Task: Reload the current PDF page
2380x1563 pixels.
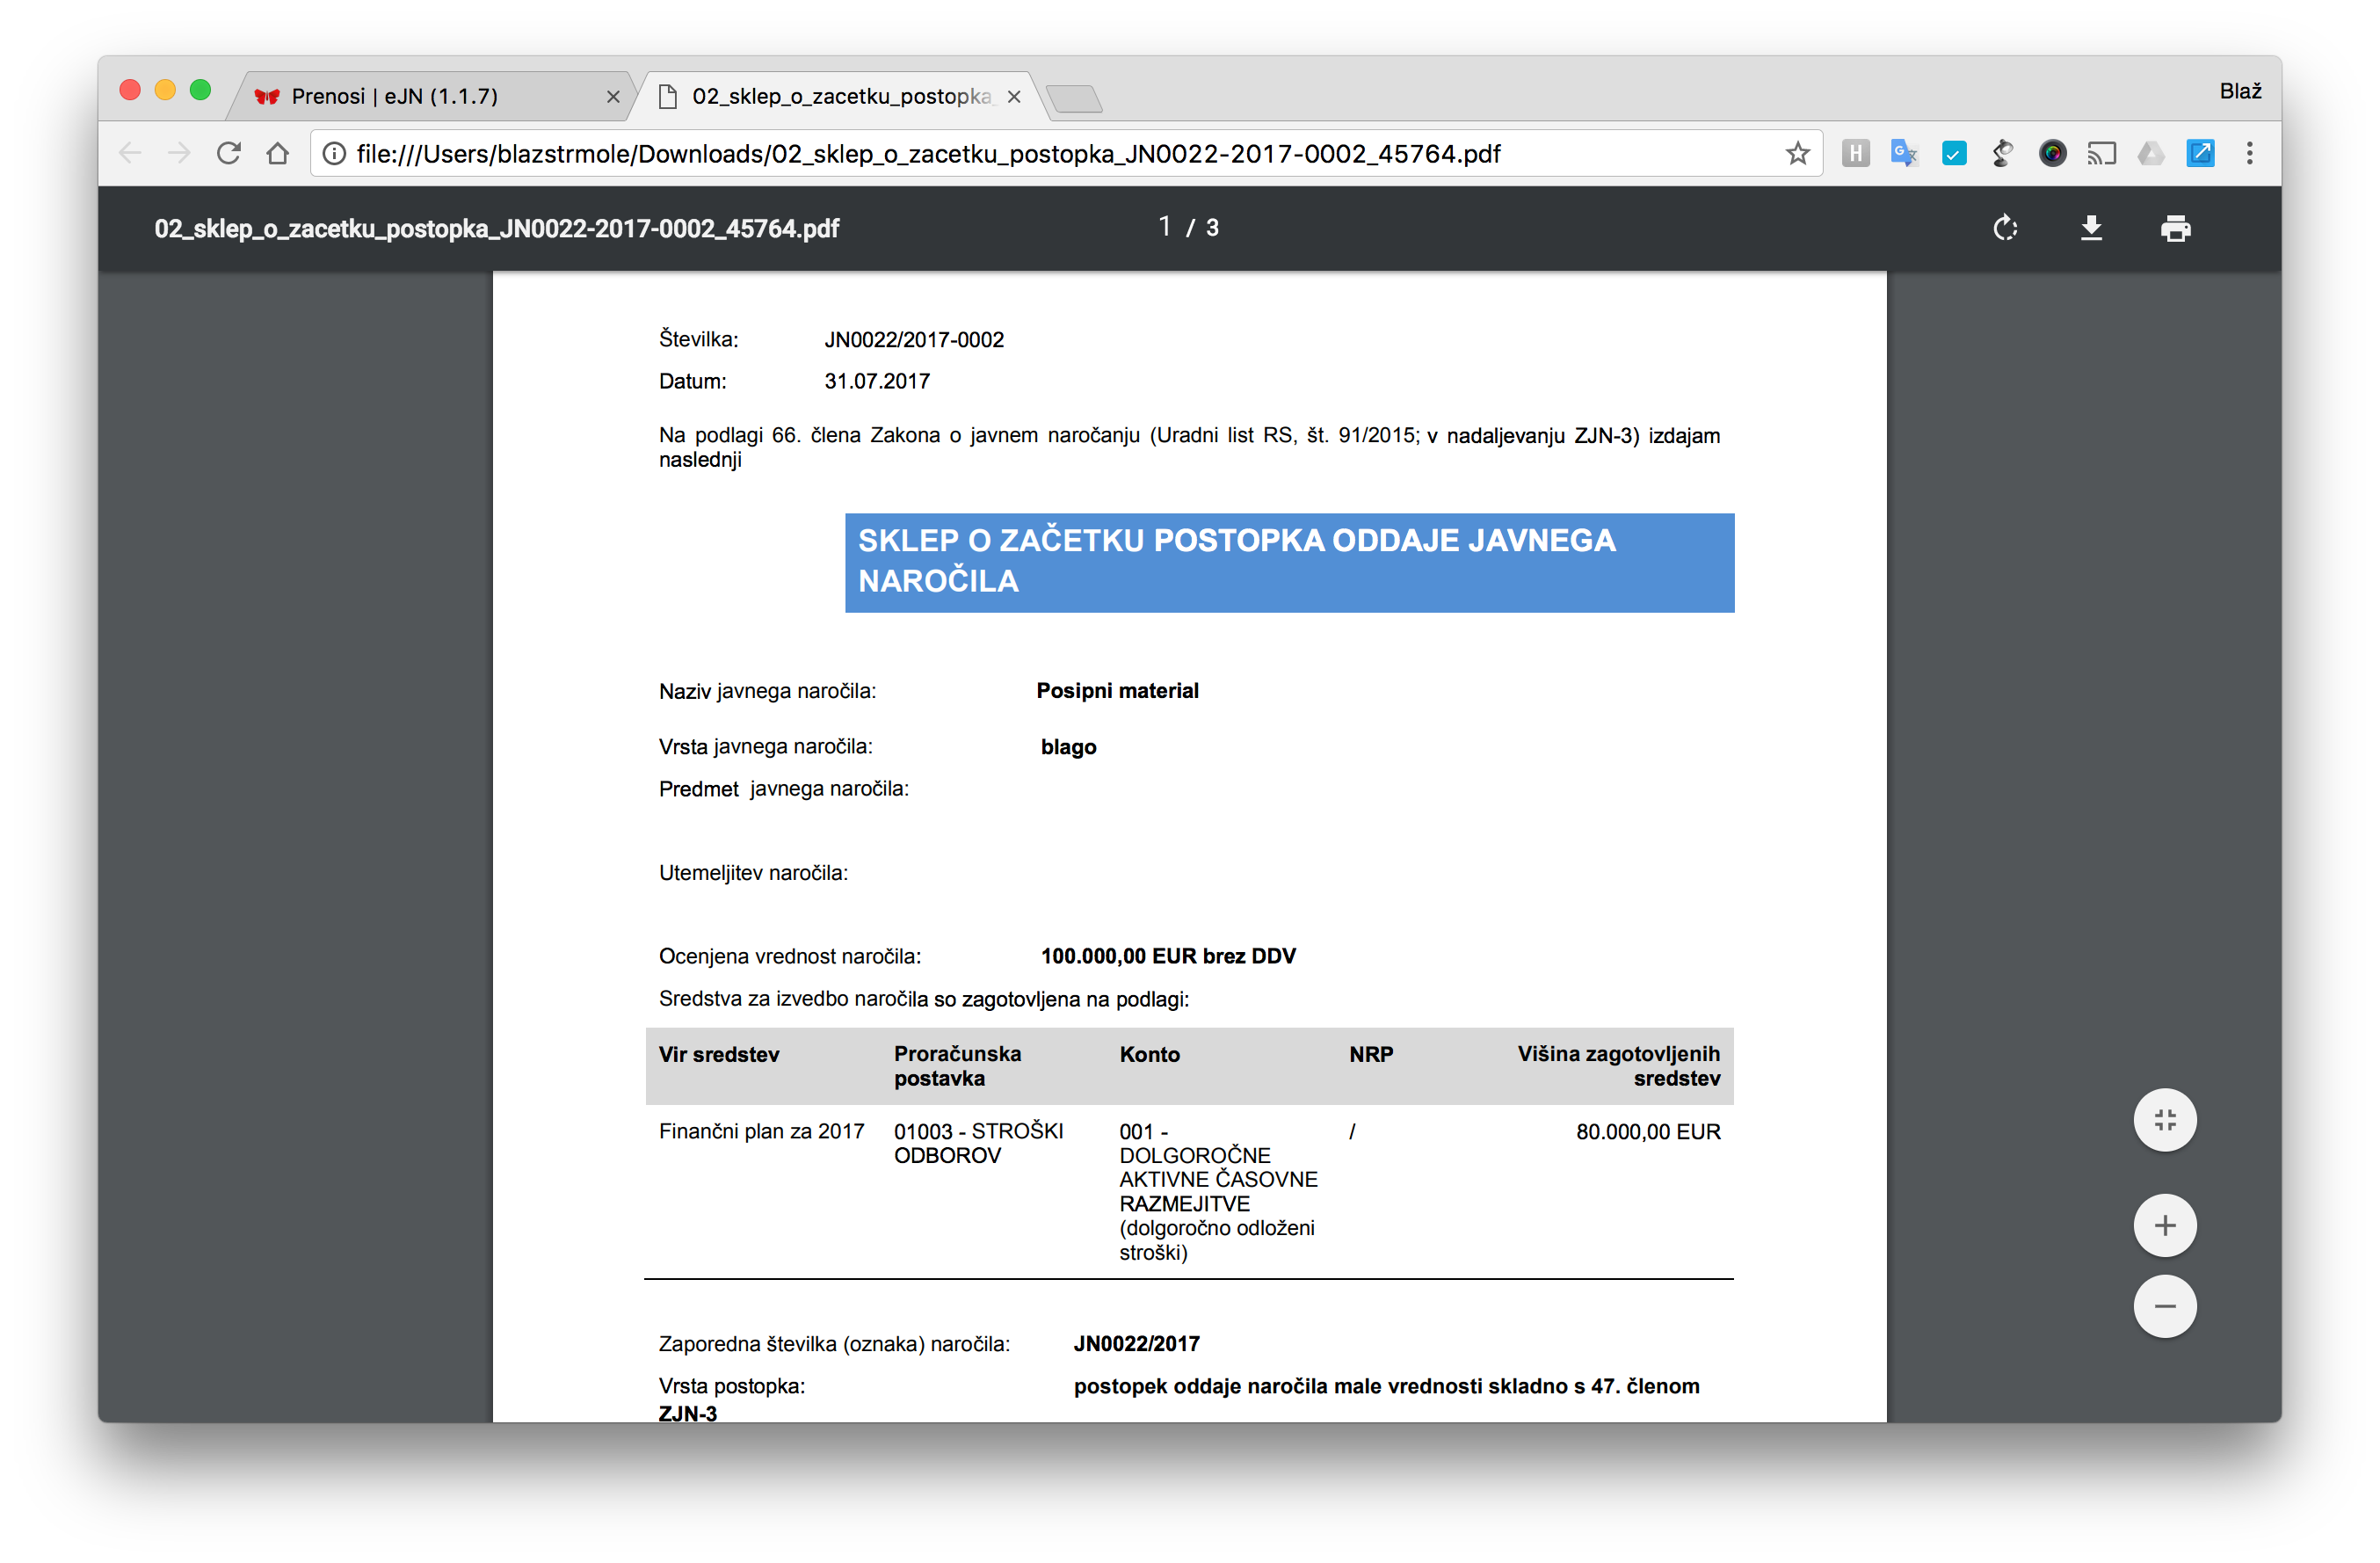Action: pyautogui.click(x=229, y=153)
